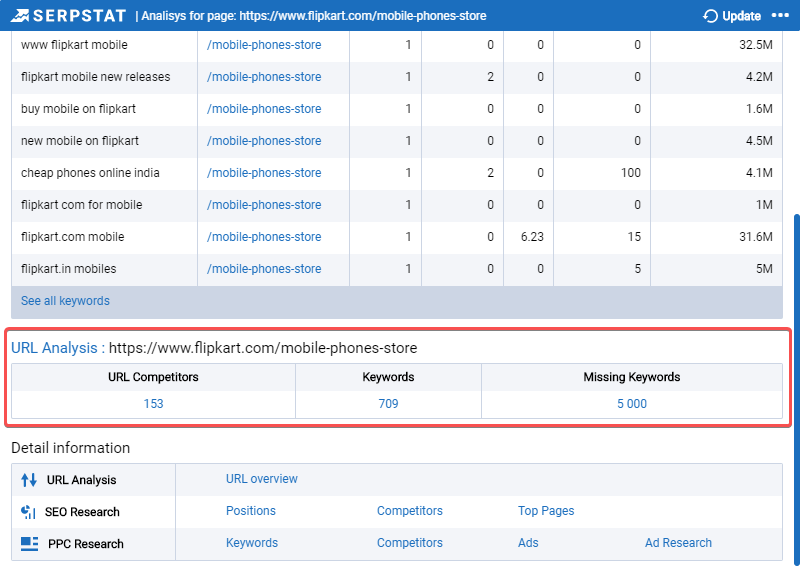Open SEO Research Competitors link
The width and height of the screenshot is (800, 566).
pyautogui.click(x=410, y=511)
